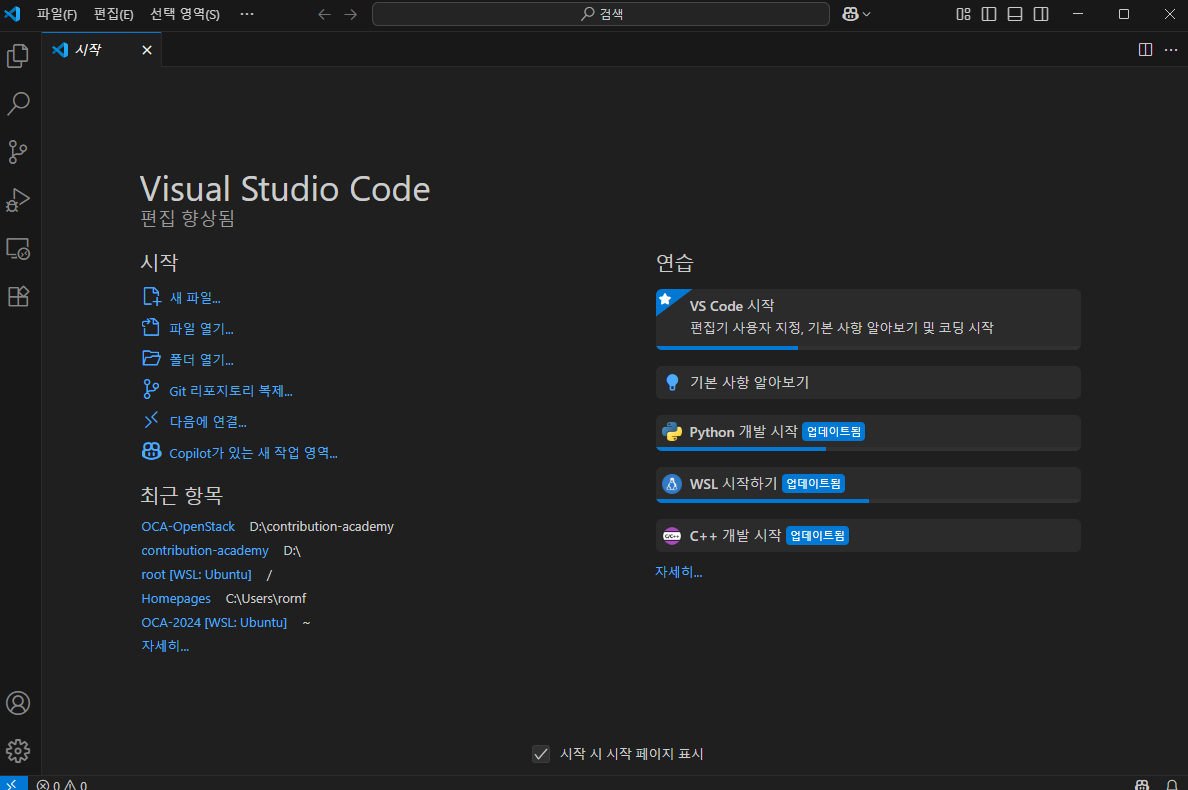
Task: Toggle the secondary side bar
Action: click(1041, 14)
